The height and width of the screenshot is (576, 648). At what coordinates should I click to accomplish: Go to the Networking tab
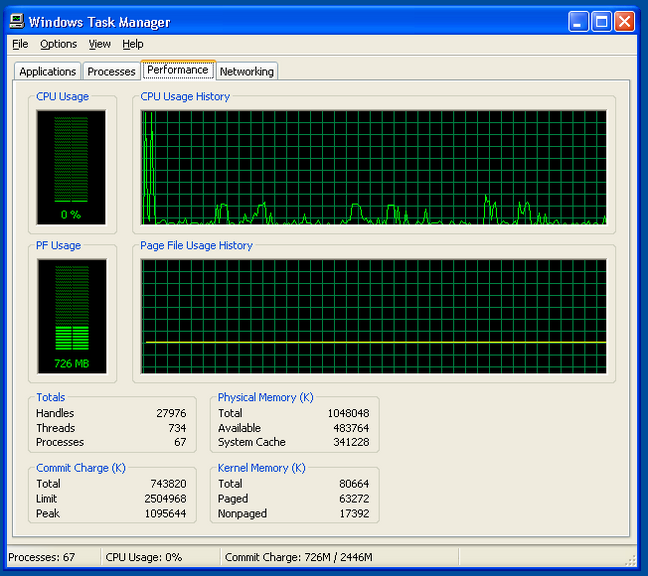pos(246,71)
